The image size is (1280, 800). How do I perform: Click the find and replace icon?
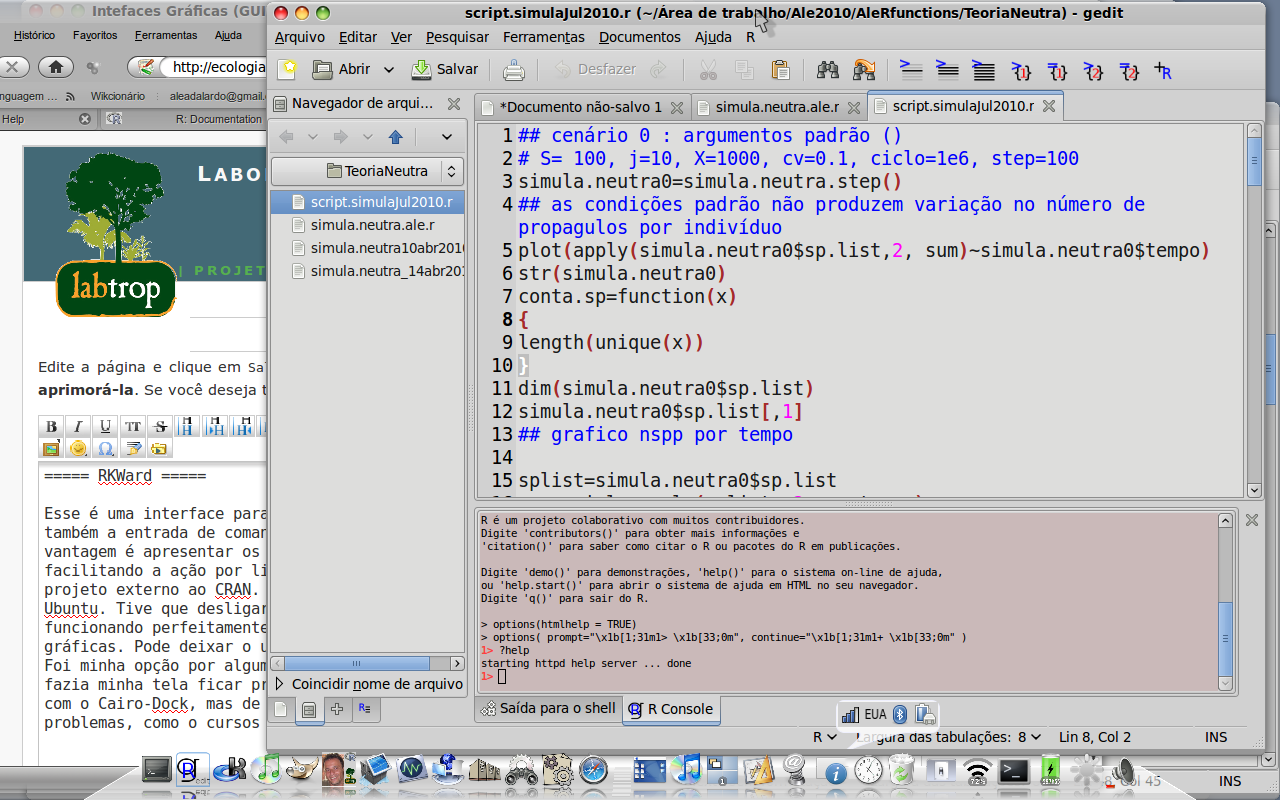tap(863, 70)
